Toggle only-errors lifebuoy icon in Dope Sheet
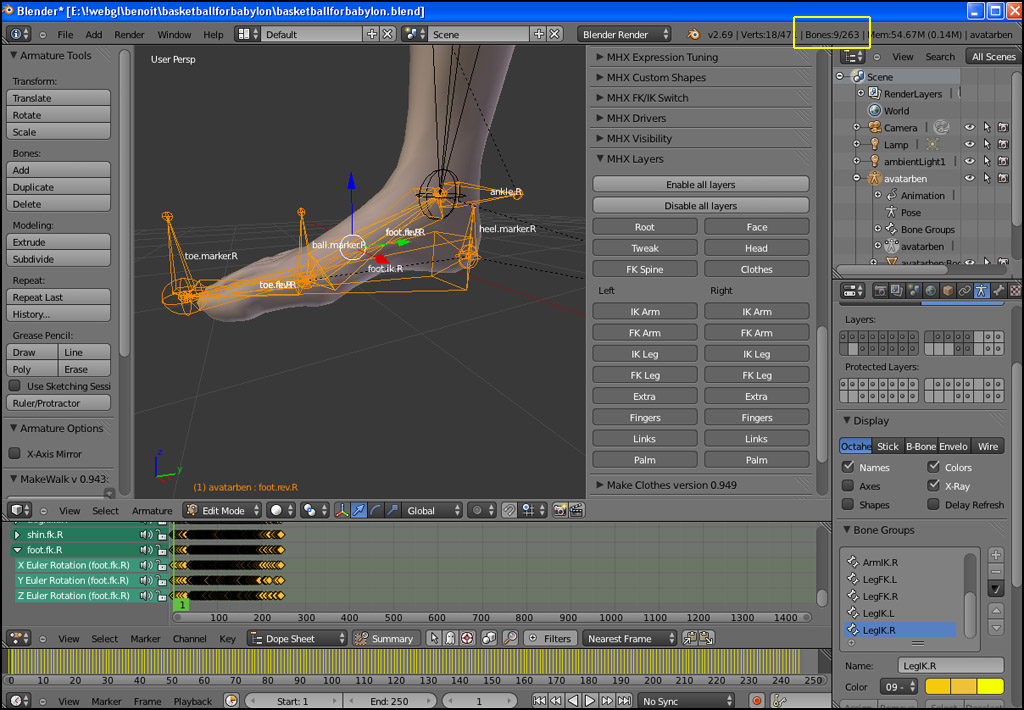 [x=467, y=638]
